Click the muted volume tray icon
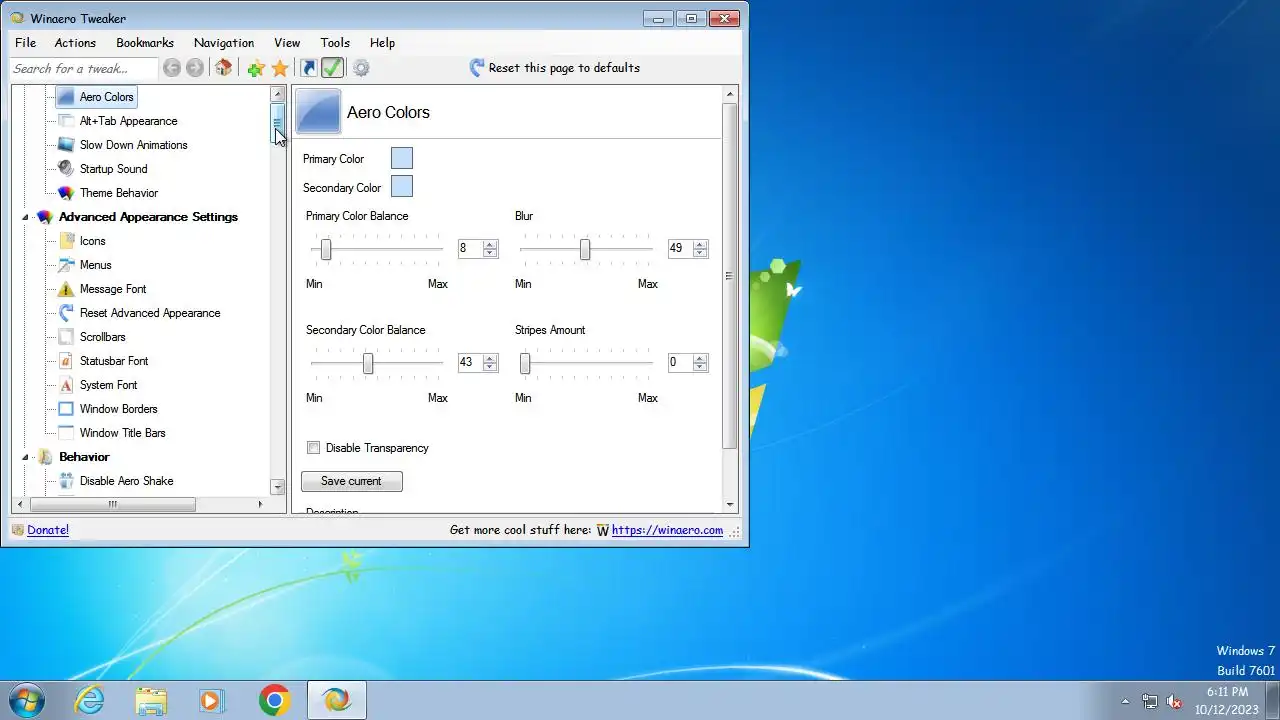 tap(1174, 701)
